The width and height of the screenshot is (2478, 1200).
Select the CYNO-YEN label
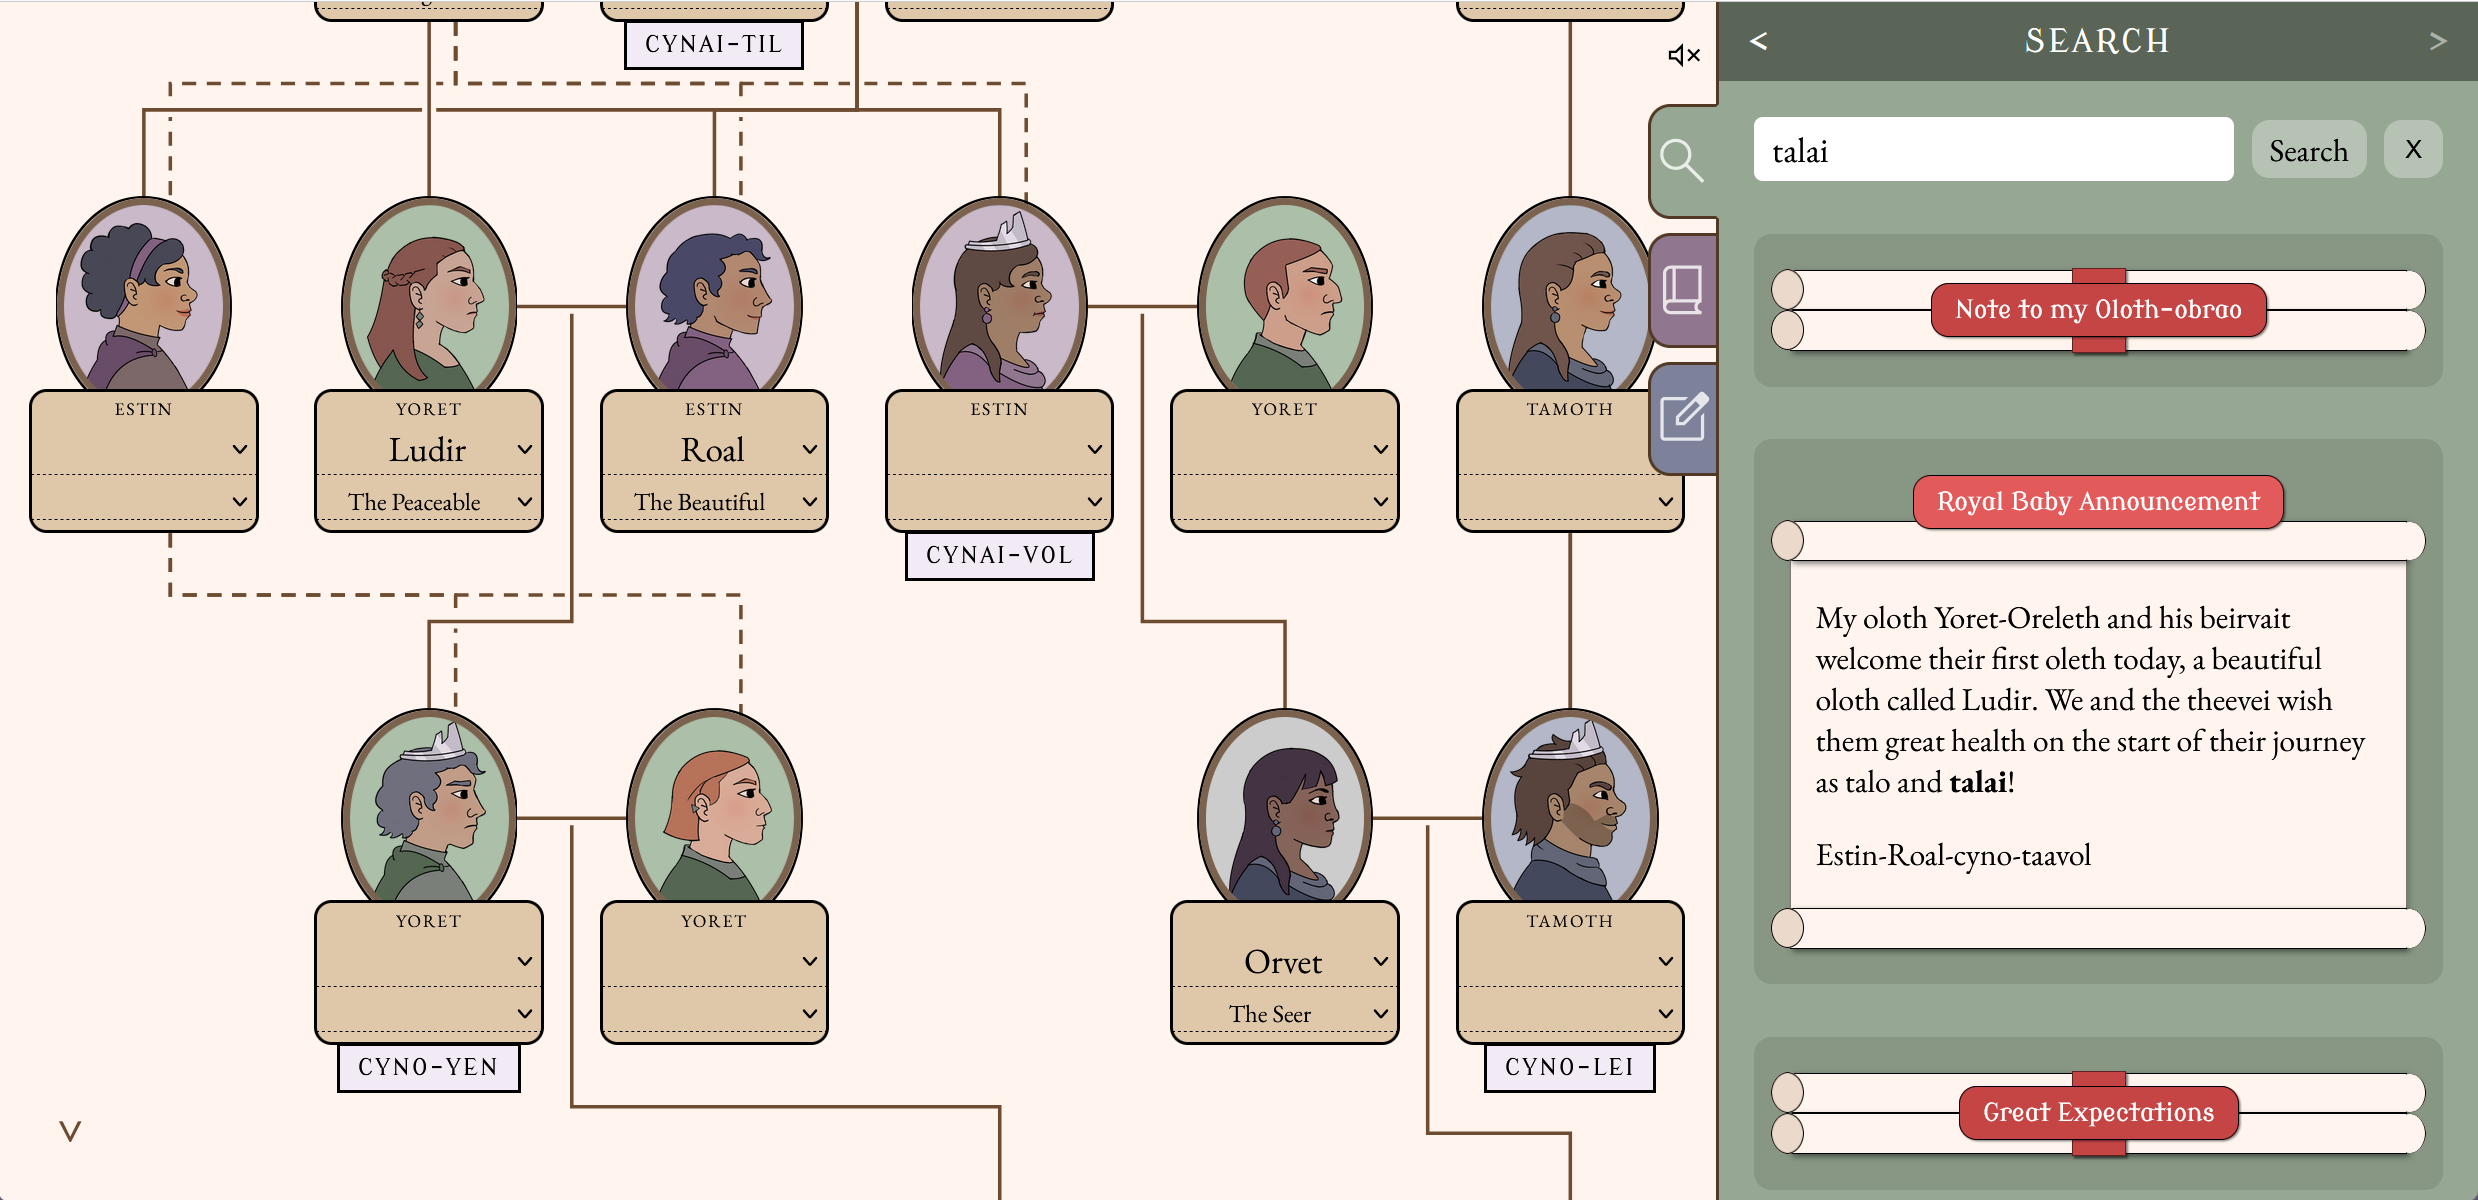click(428, 1067)
